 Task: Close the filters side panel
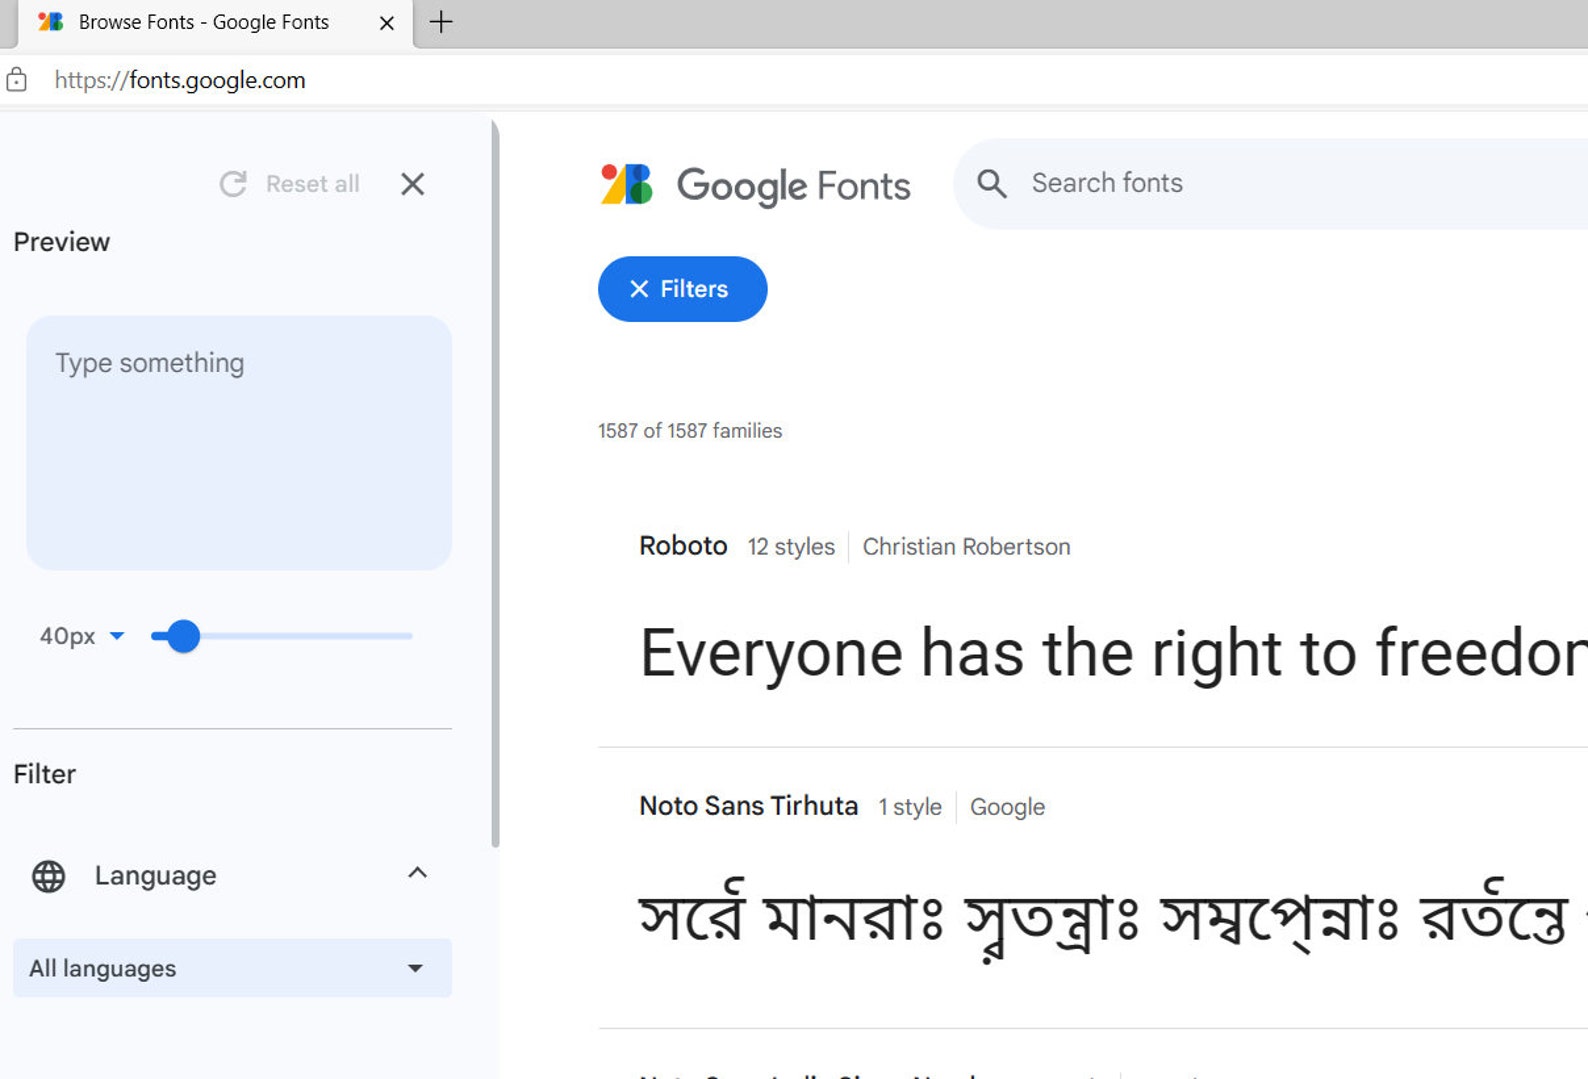coord(412,184)
